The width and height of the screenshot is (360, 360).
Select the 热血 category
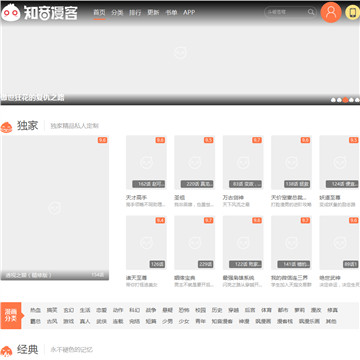[x=35, y=310]
